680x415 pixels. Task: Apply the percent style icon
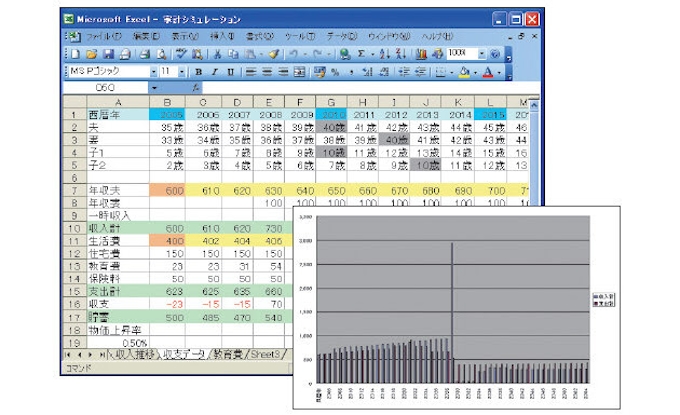click(334, 72)
